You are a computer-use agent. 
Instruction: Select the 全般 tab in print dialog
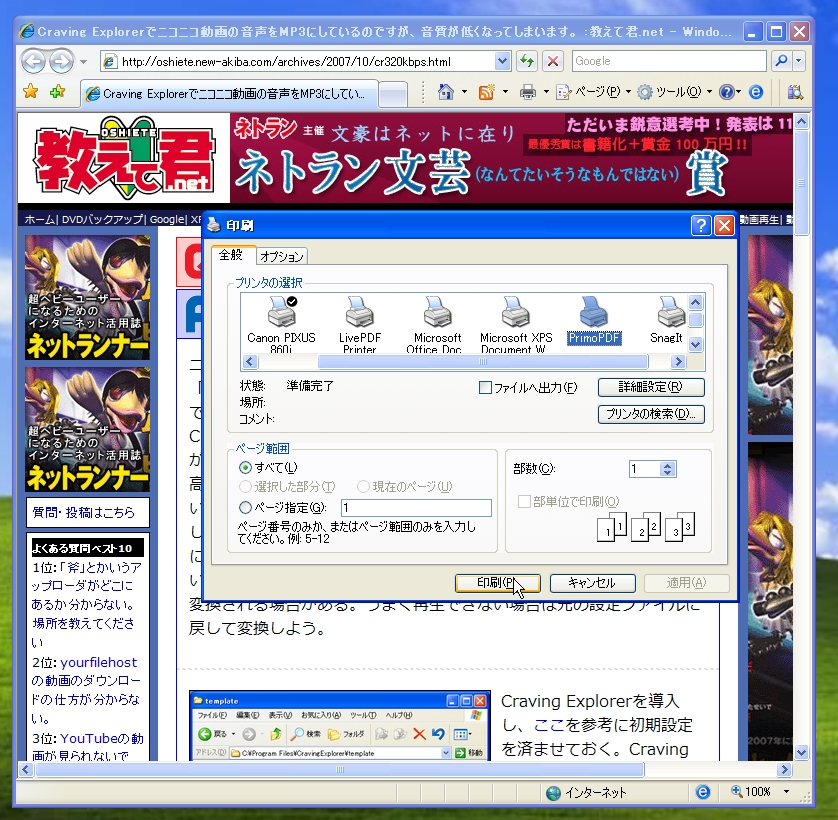[x=231, y=254]
